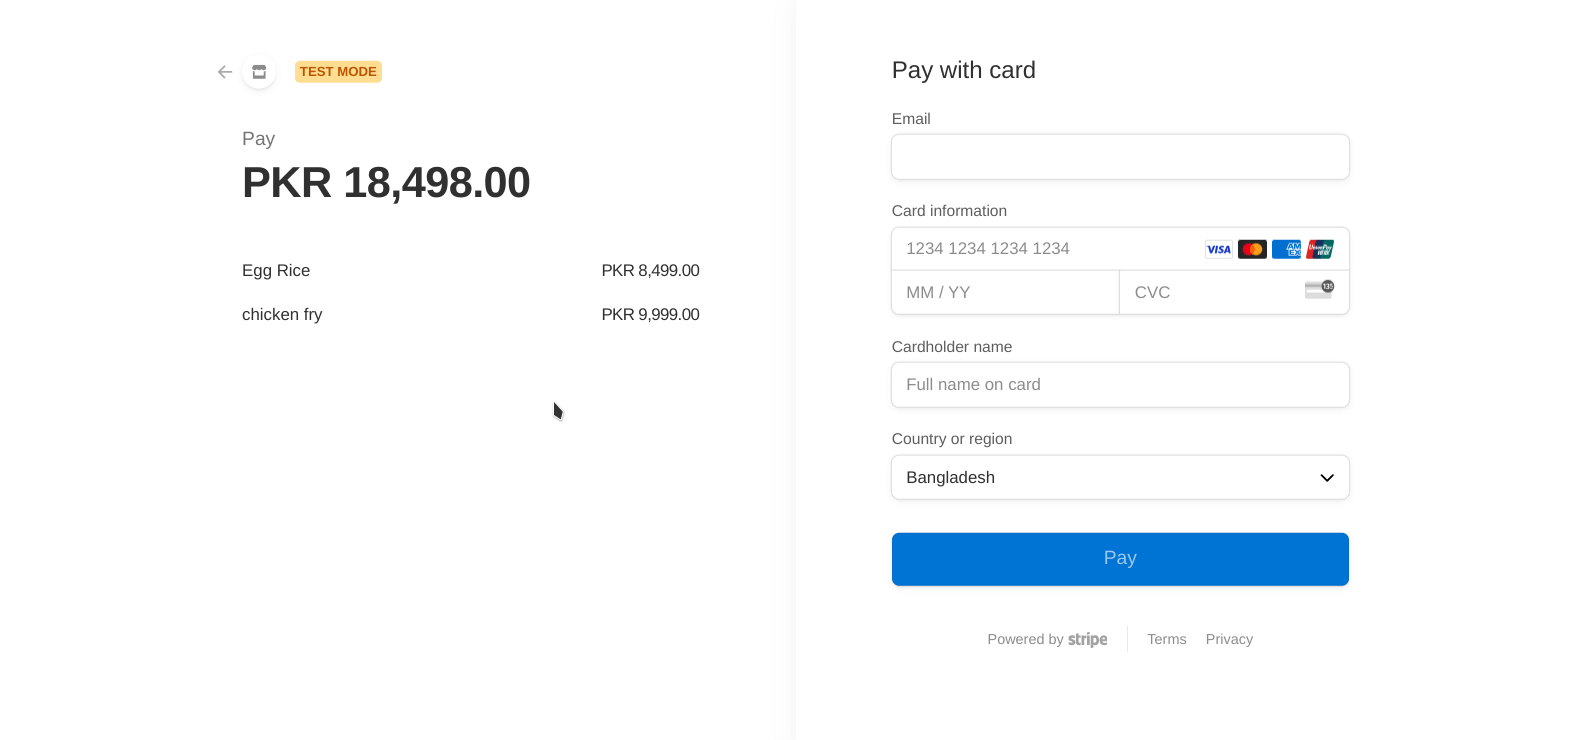Select the chicken fry line item
1576x740 pixels.
pos(282,314)
